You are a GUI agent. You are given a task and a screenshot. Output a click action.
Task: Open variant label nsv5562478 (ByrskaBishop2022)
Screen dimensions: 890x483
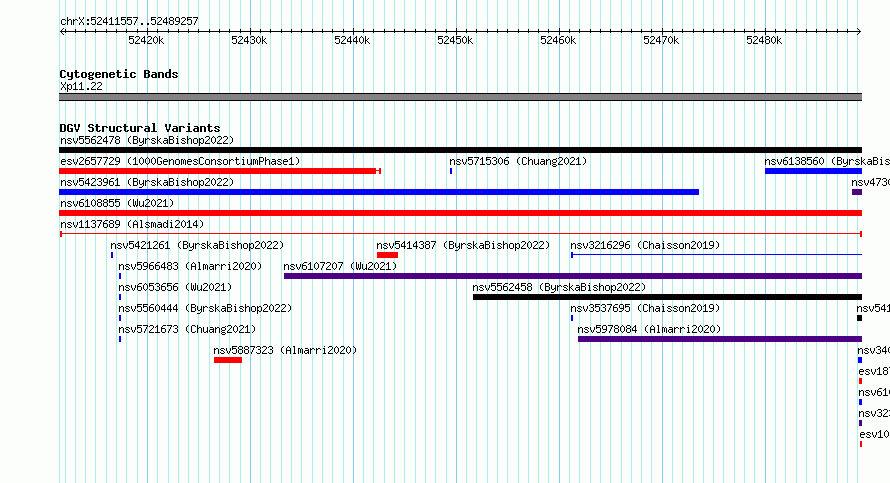(147, 140)
